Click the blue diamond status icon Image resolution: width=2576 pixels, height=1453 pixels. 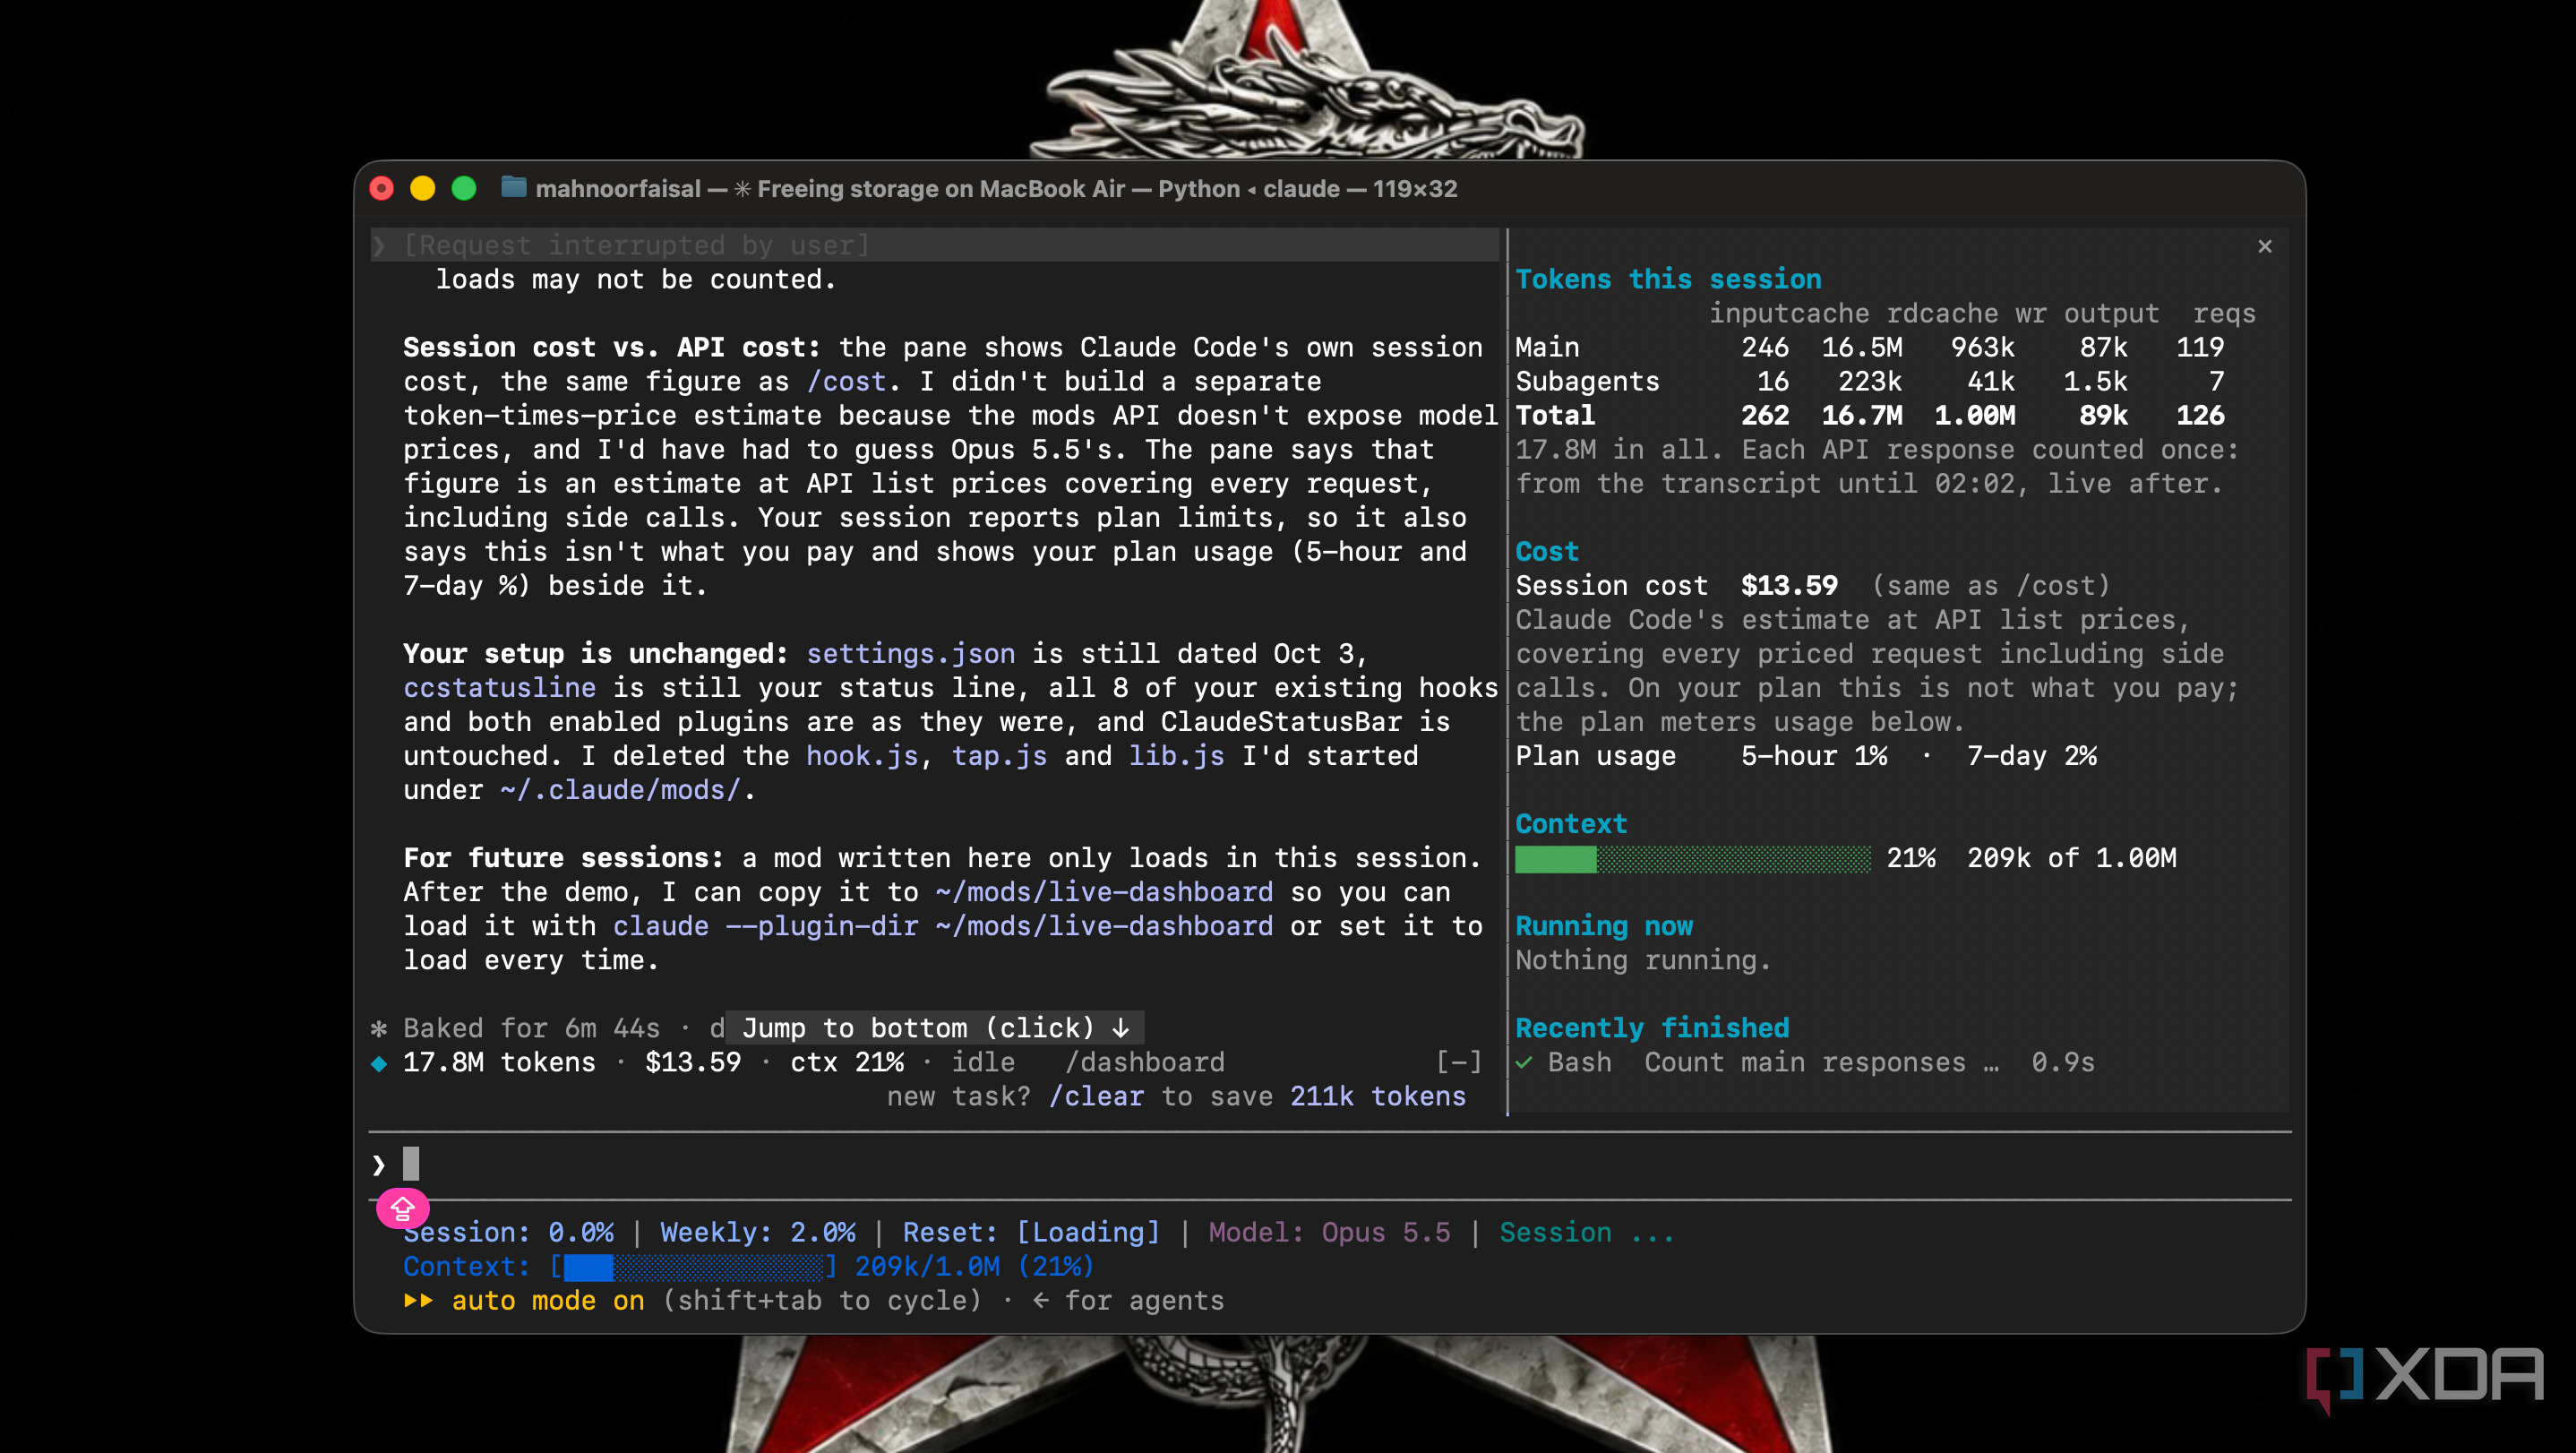click(379, 1063)
